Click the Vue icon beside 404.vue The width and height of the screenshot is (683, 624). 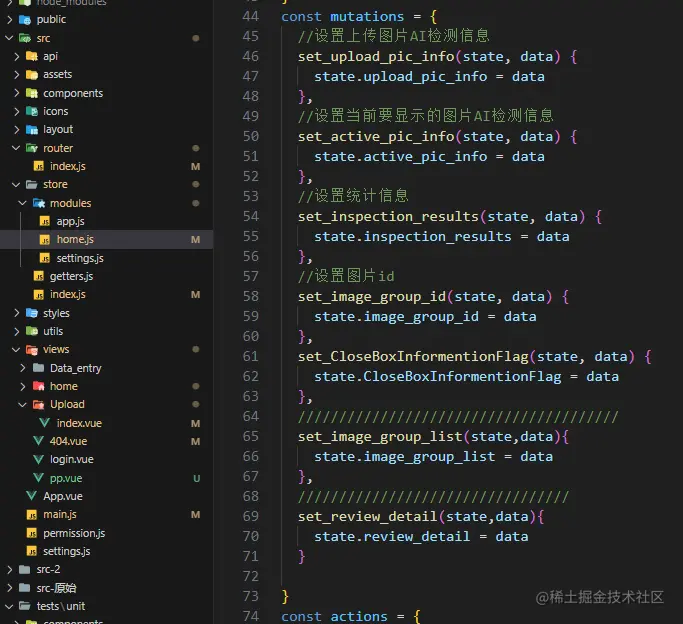[x=38, y=441]
